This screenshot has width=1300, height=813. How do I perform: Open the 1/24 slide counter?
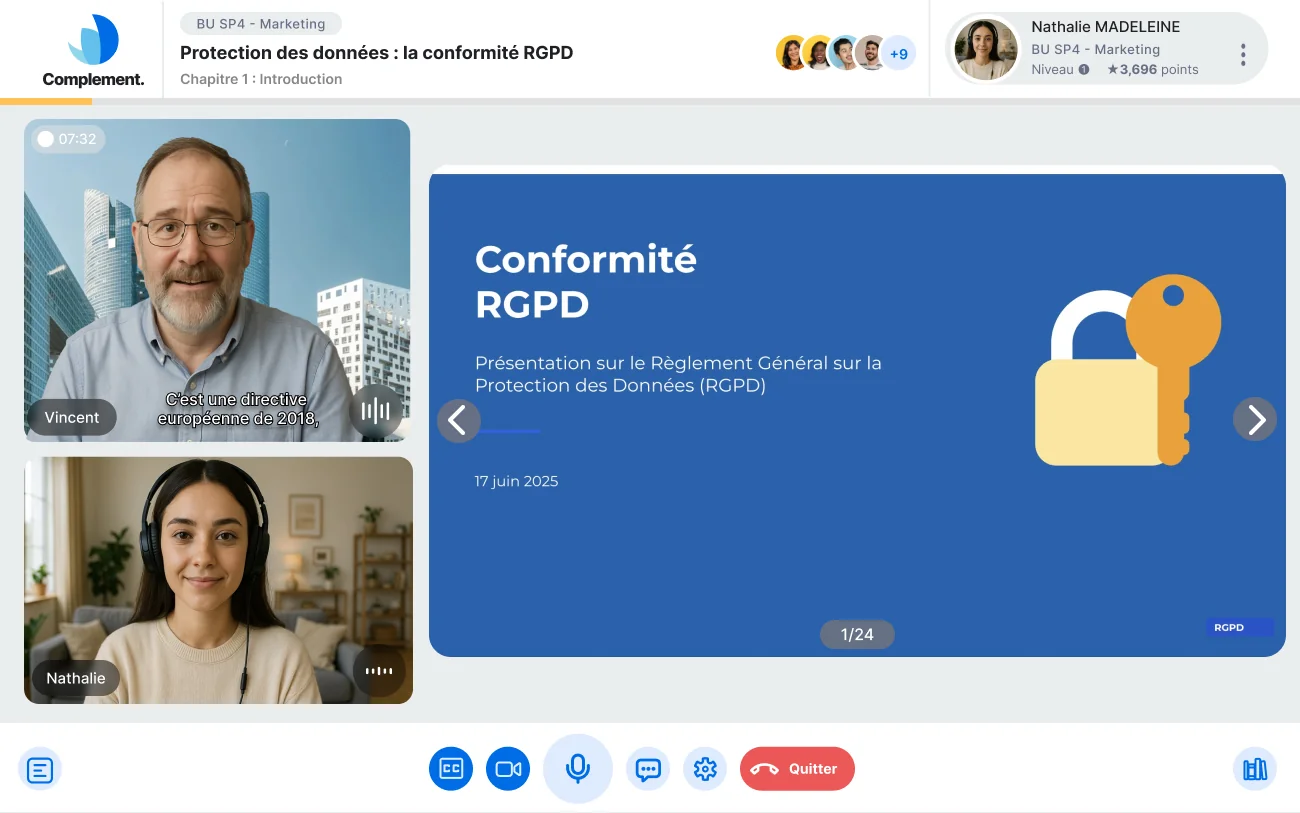857,634
